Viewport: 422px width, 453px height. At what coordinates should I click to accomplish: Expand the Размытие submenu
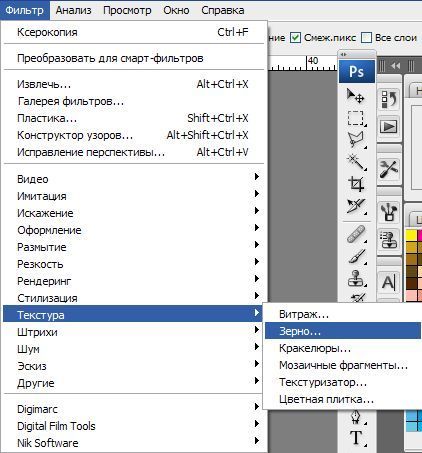[x=134, y=247]
